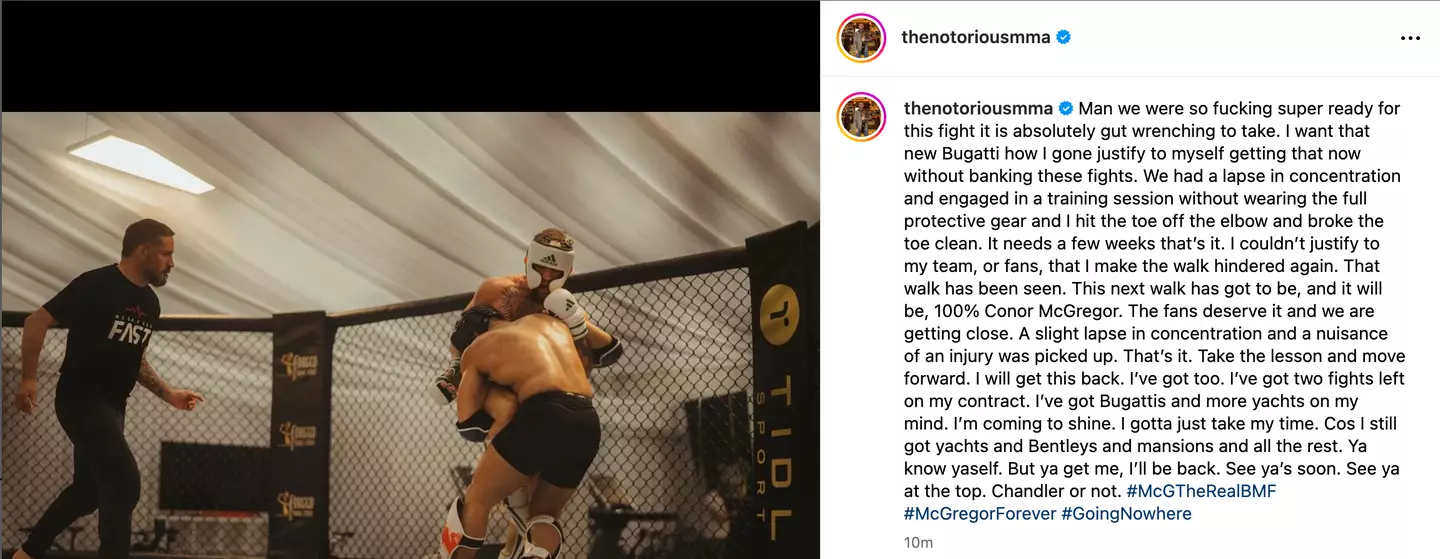The width and height of the screenshot is (1440, 559).
Task: Click the verified badge in the caption line
Action: (1066, 108)
